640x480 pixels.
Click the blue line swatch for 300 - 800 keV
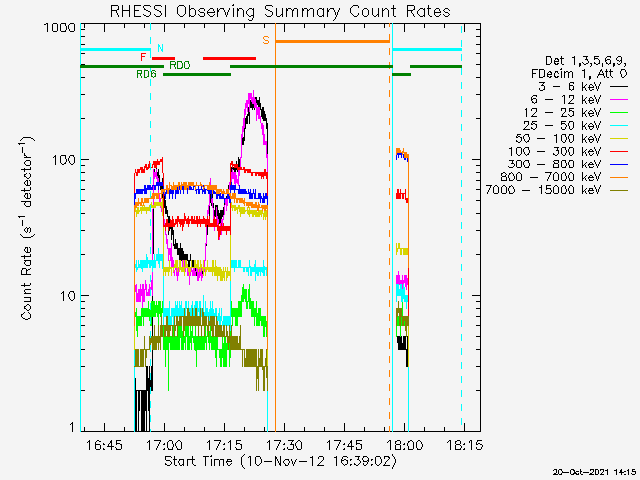619,164
